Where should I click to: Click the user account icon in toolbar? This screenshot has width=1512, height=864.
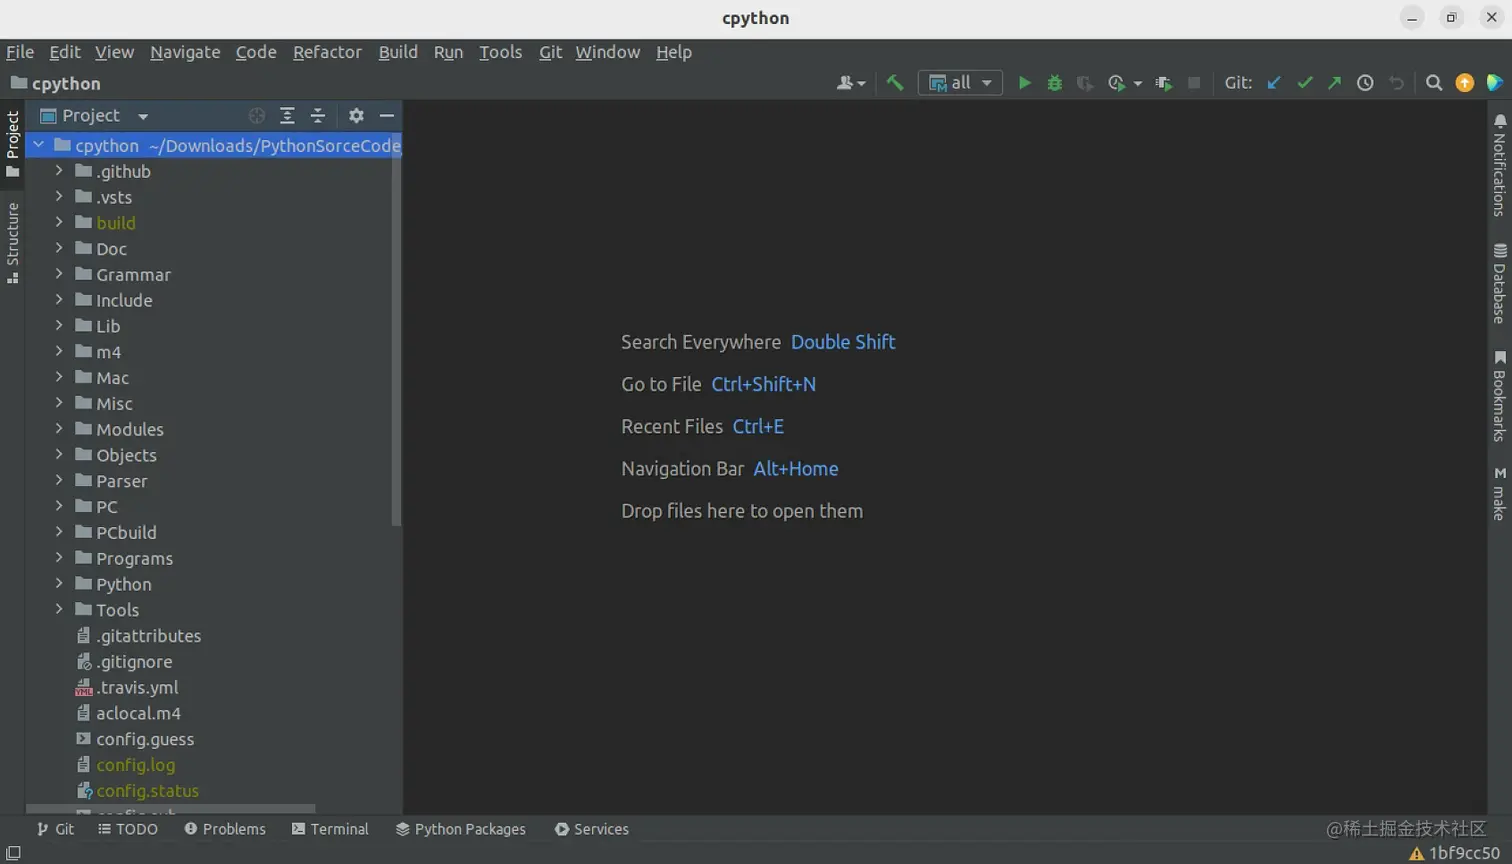coord(850,83)
